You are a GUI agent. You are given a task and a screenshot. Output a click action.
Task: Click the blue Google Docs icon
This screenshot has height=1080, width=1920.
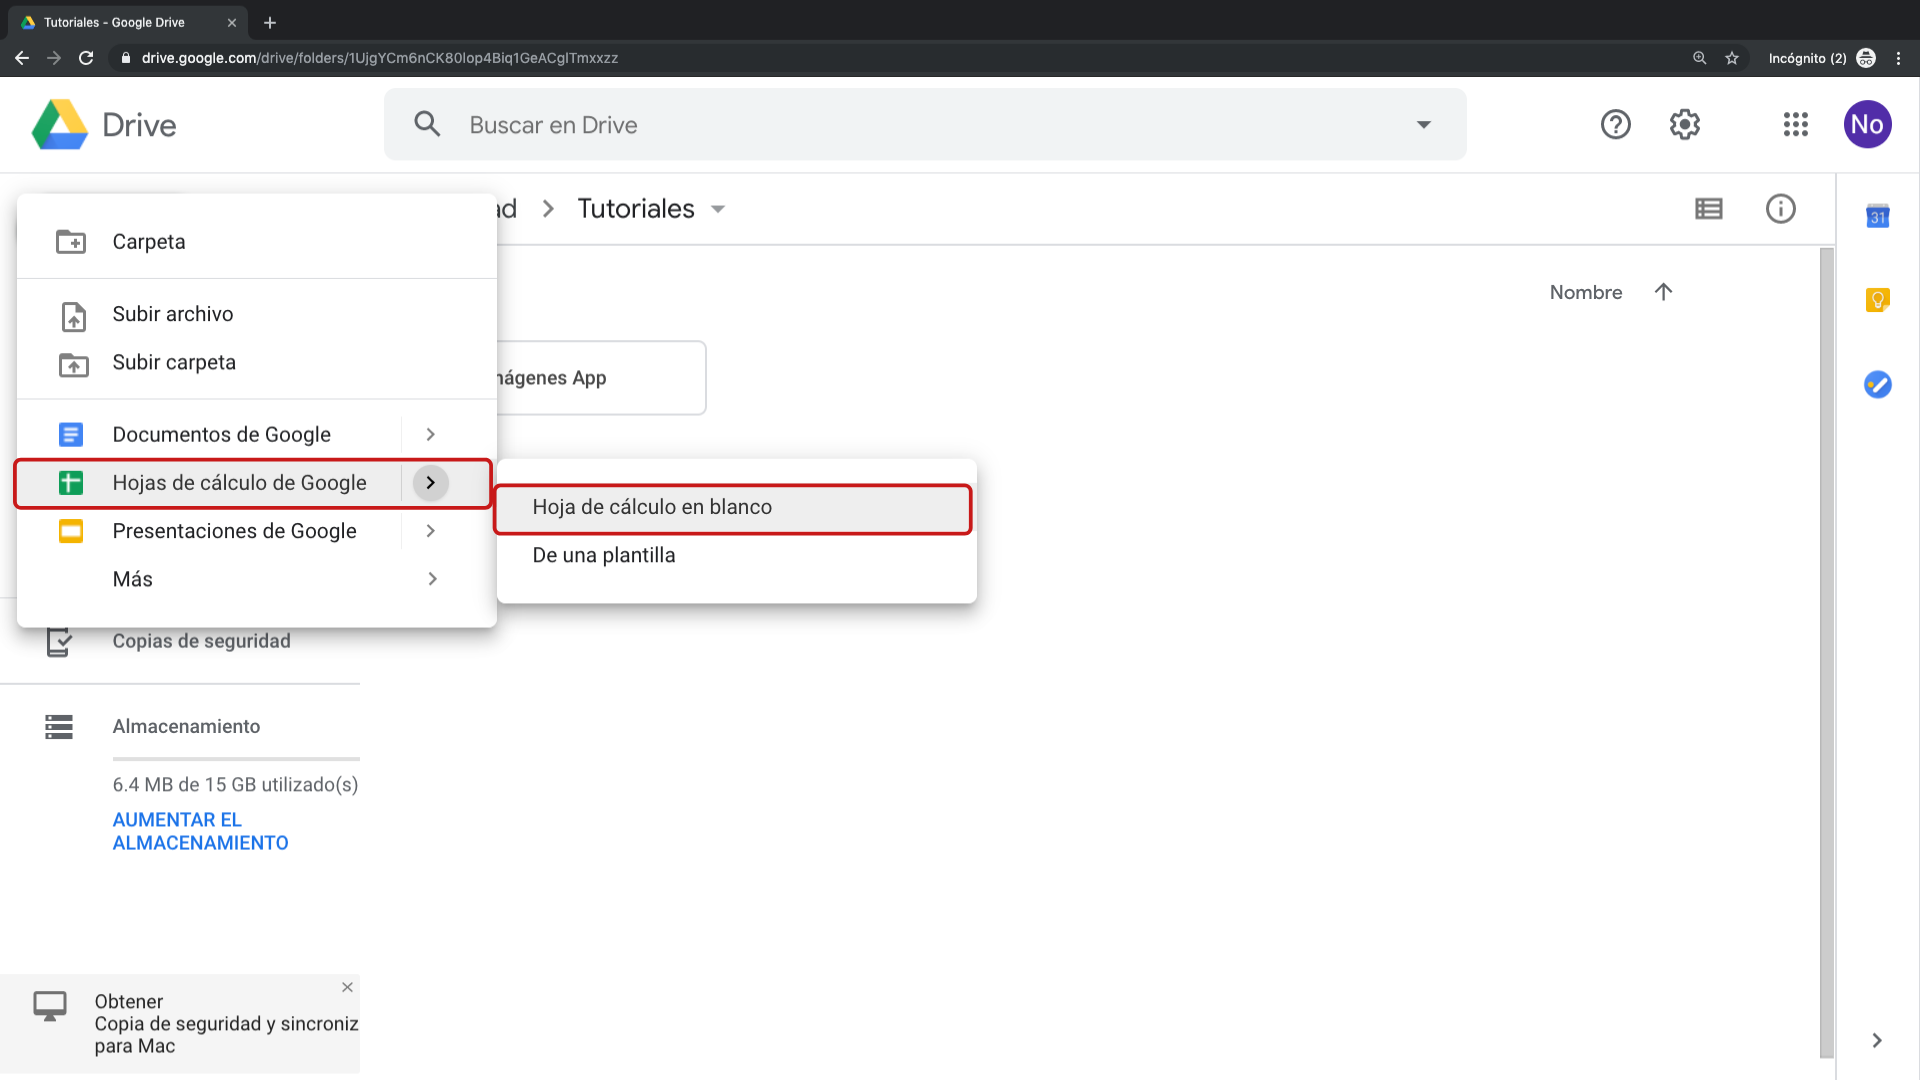(71, 434)
